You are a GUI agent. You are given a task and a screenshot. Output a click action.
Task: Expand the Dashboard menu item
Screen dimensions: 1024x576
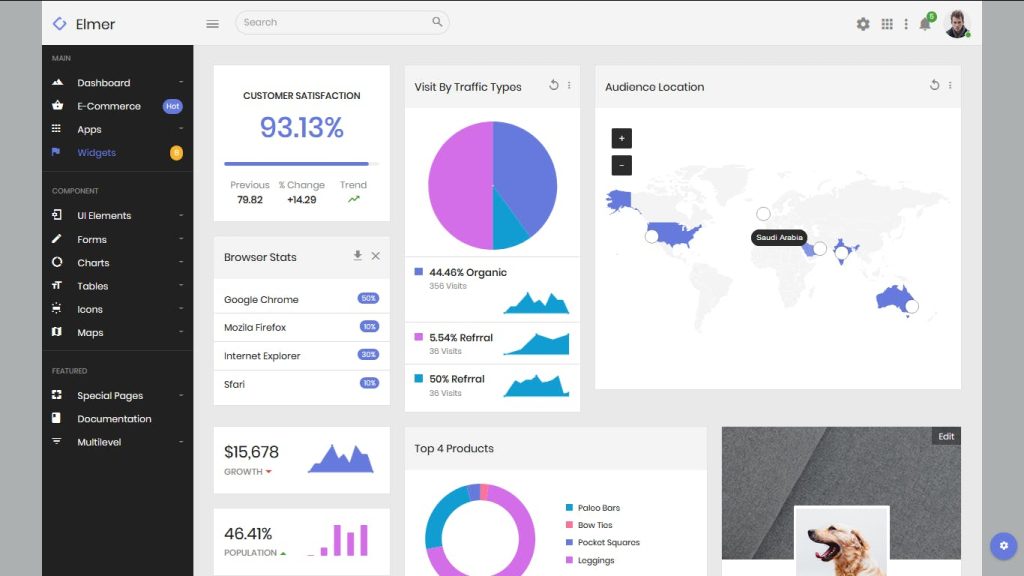pyautogui.click(x=102, y=82)
